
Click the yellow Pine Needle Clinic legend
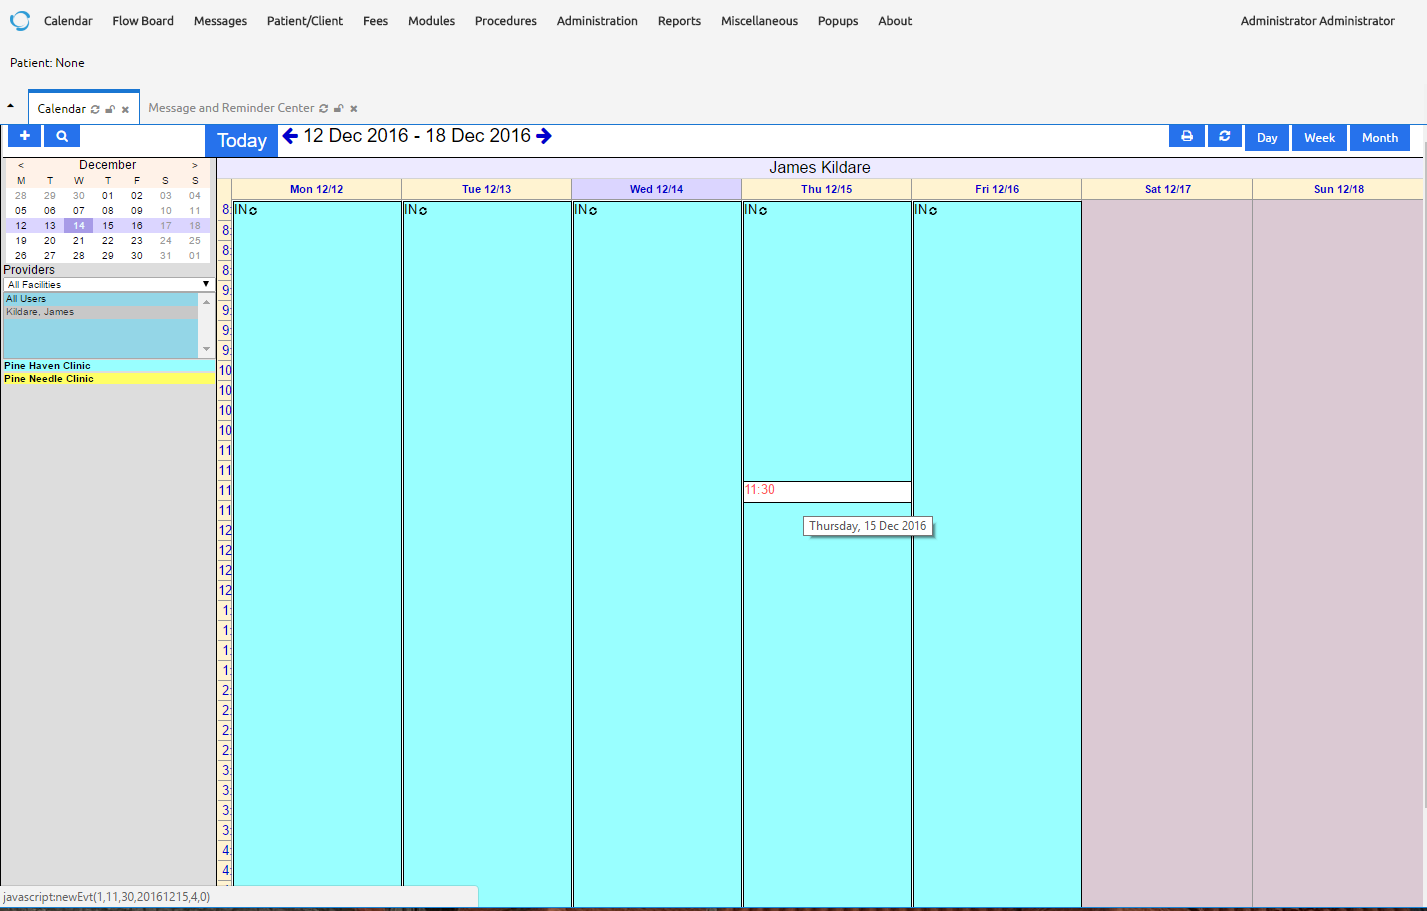click(x=49, y=379)
